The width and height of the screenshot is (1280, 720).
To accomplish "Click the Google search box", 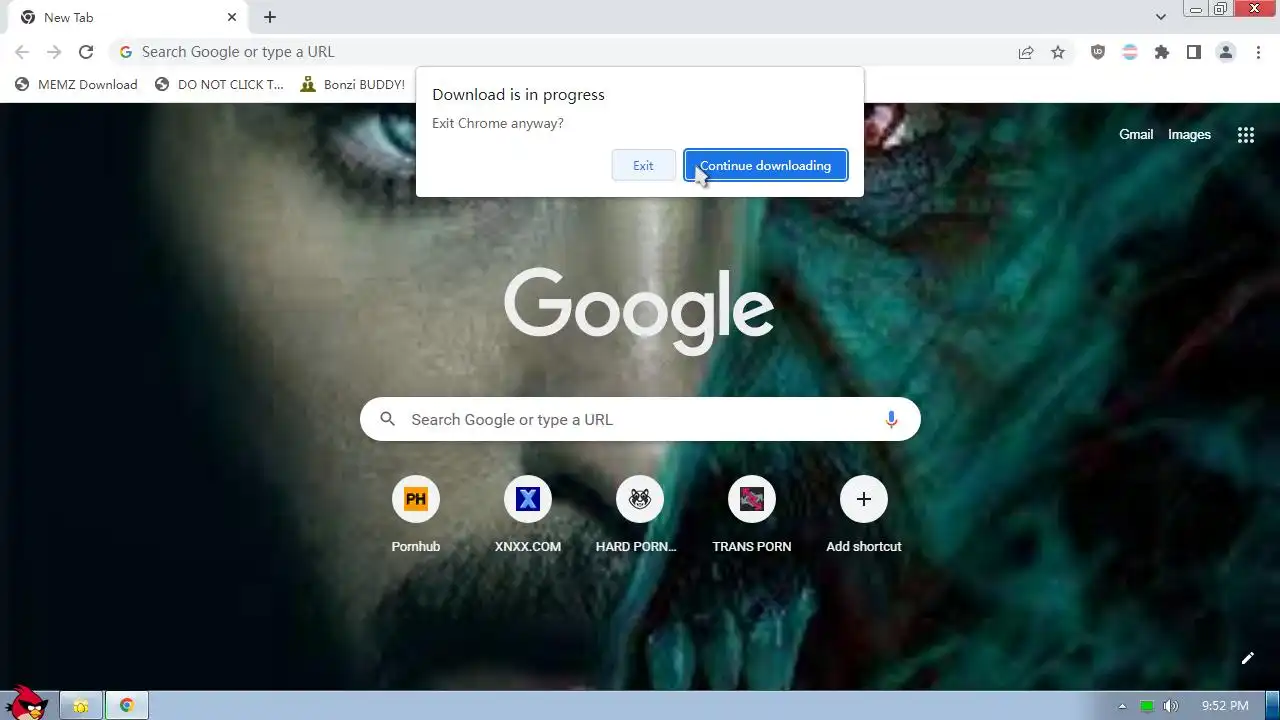I will click(640, 420).
